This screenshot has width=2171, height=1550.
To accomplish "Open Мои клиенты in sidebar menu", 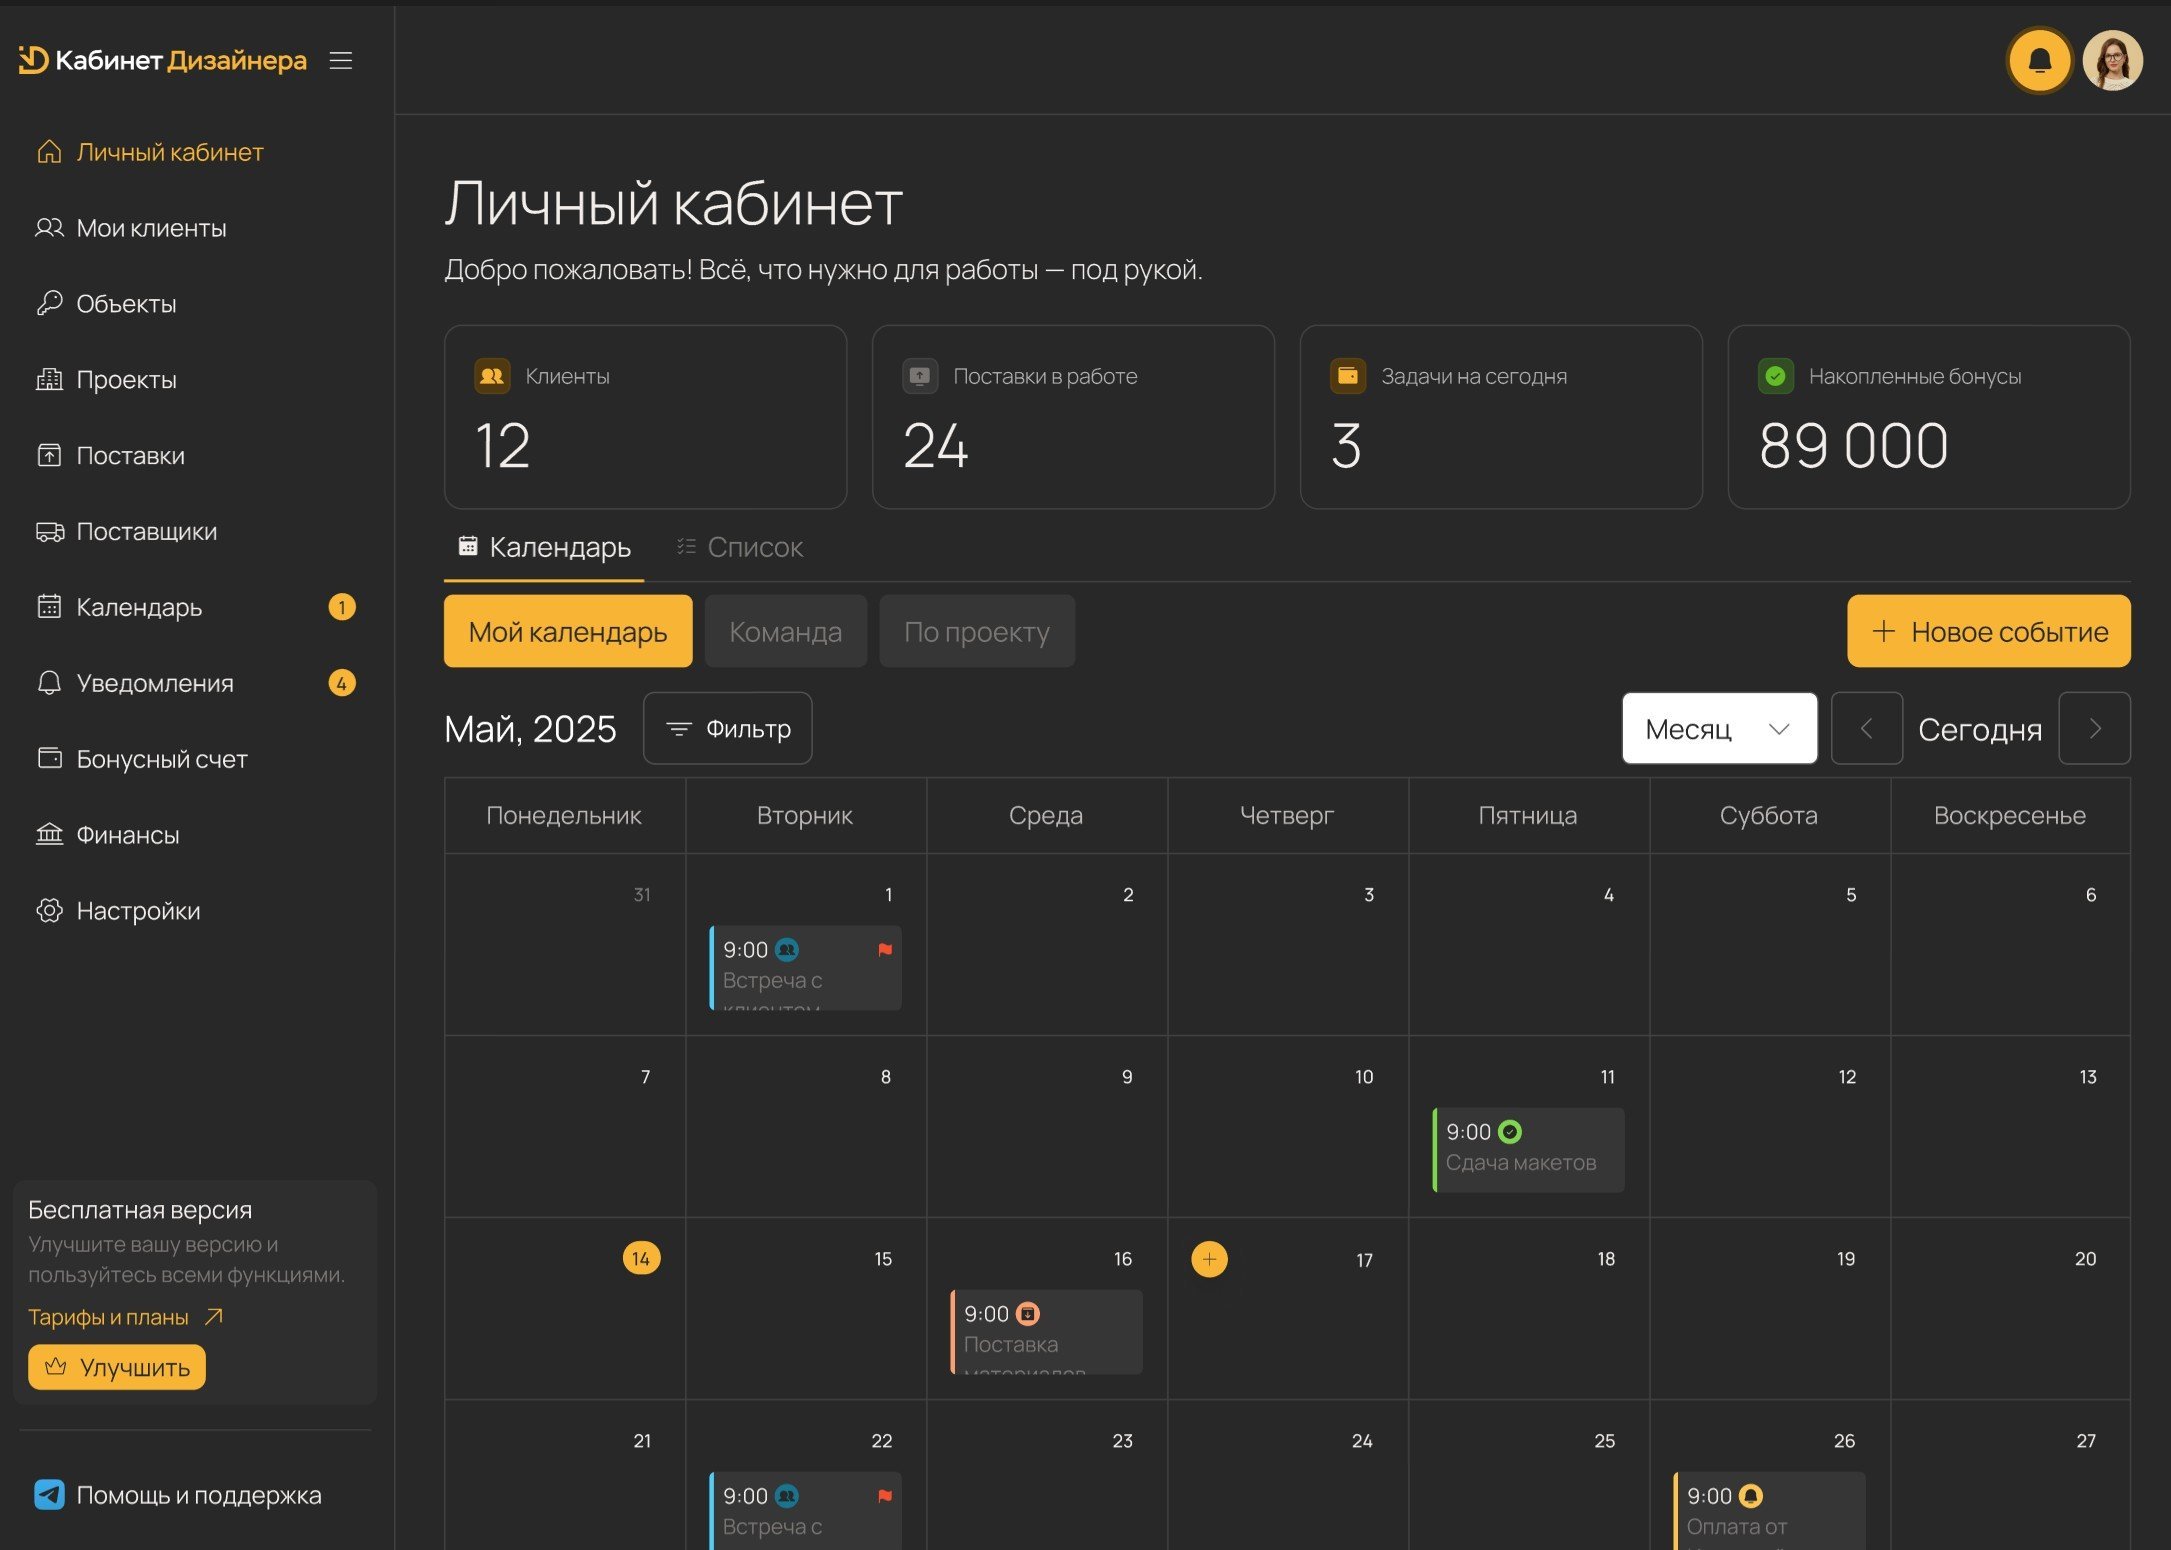I will (x=151, y=228).
